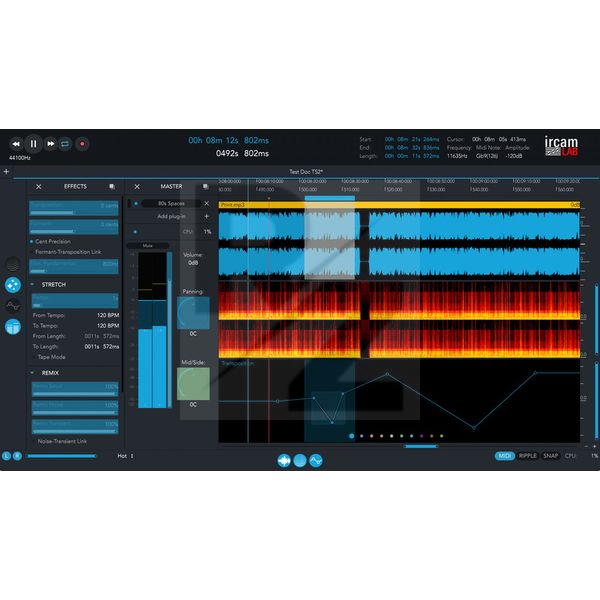
Task: Pause playback in the transport bar
Action: pos(33,144)
